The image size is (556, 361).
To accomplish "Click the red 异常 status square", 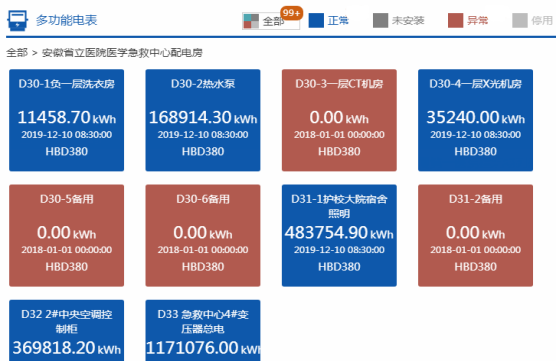I will pyautogui.click(x=455, y=21).
